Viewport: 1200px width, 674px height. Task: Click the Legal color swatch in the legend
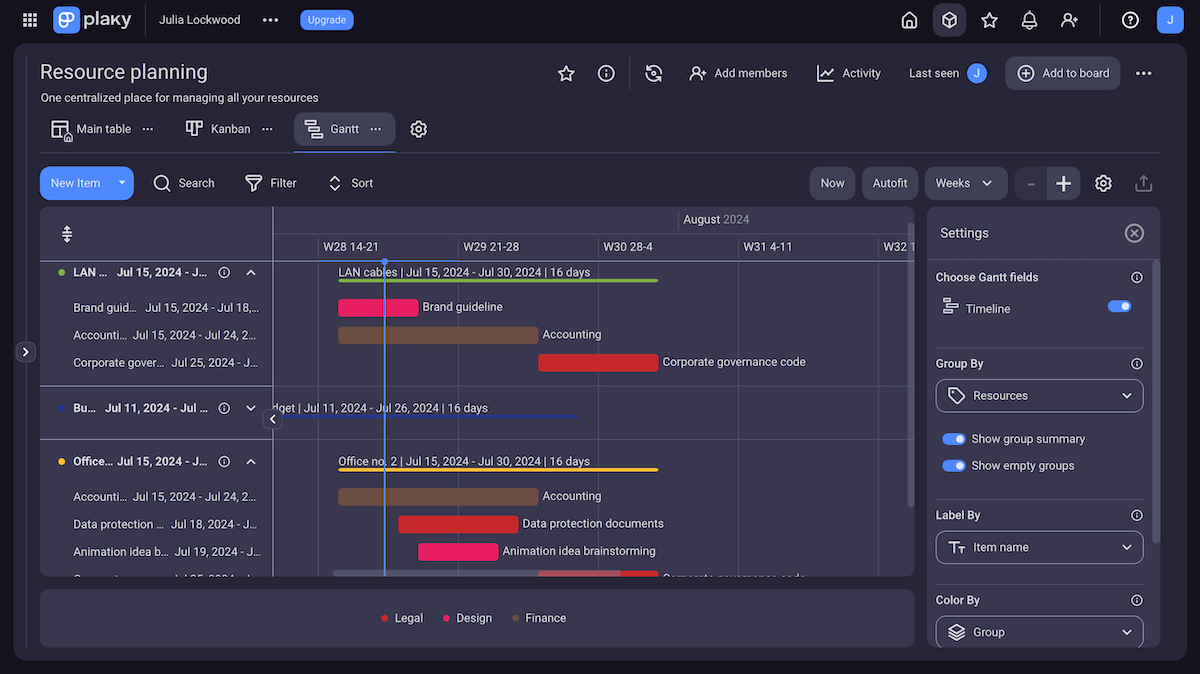386,617
